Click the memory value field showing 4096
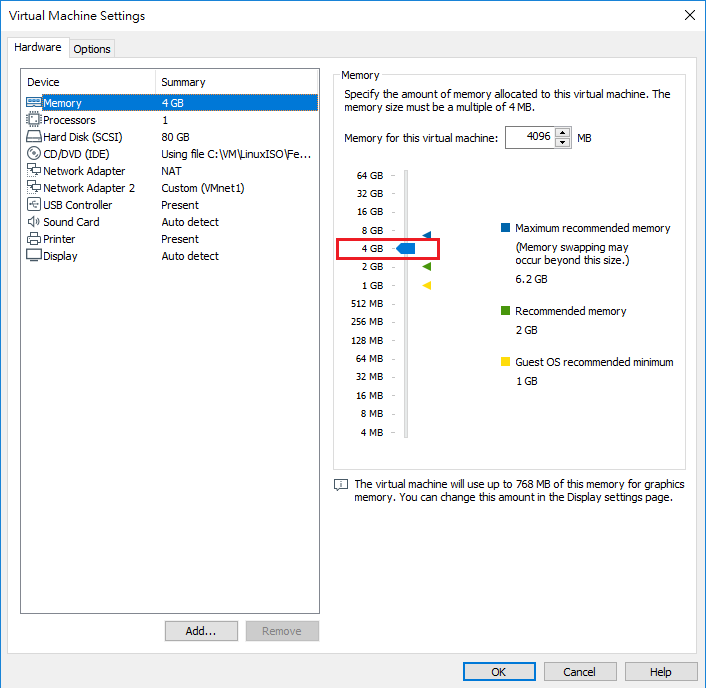Image resolution: width=714 pixels, height=688 pixels. tap(530, 137)
